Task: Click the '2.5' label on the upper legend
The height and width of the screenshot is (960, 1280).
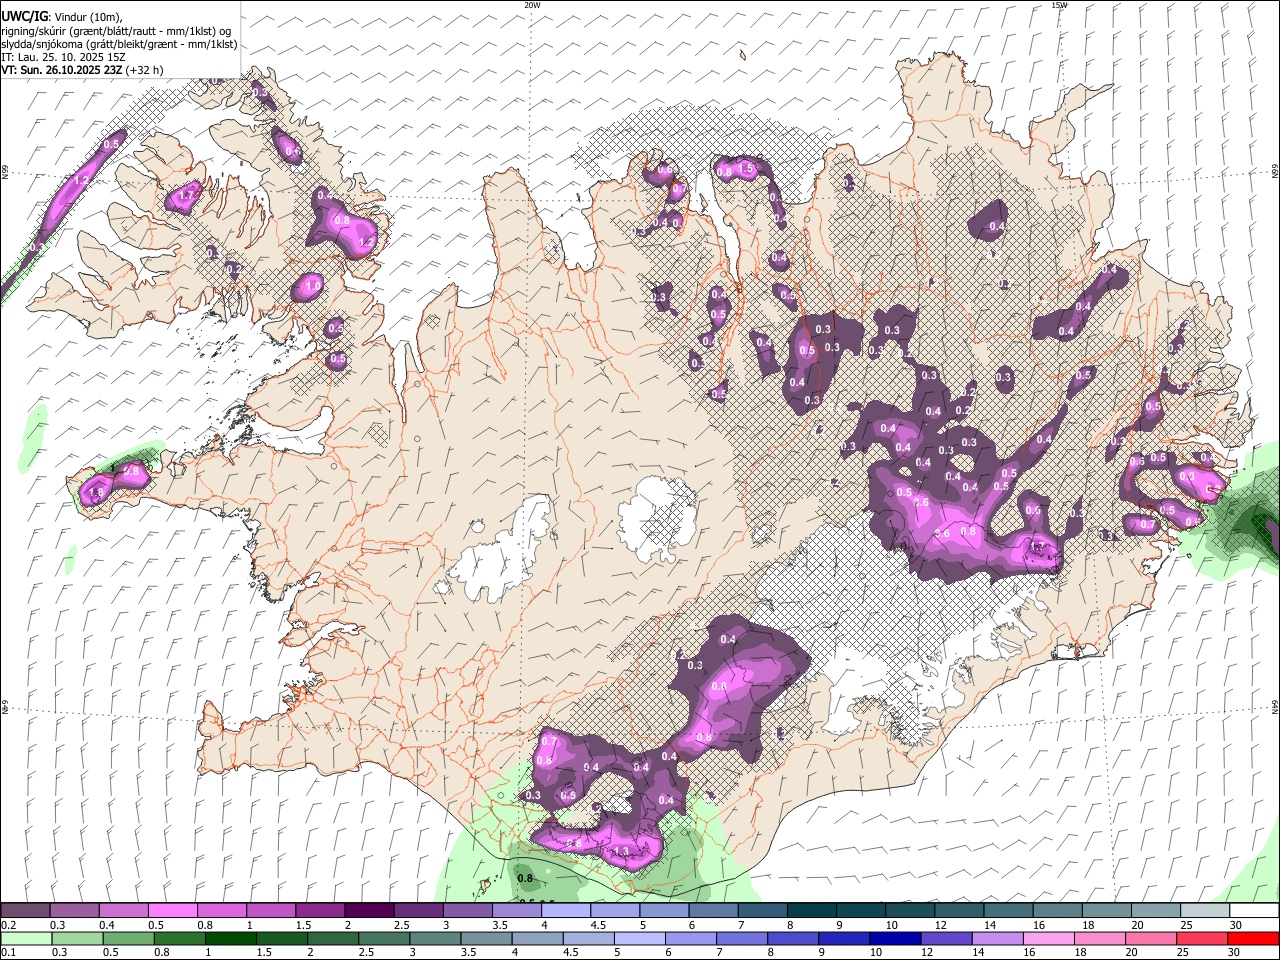Action: (x=401, y=925)
